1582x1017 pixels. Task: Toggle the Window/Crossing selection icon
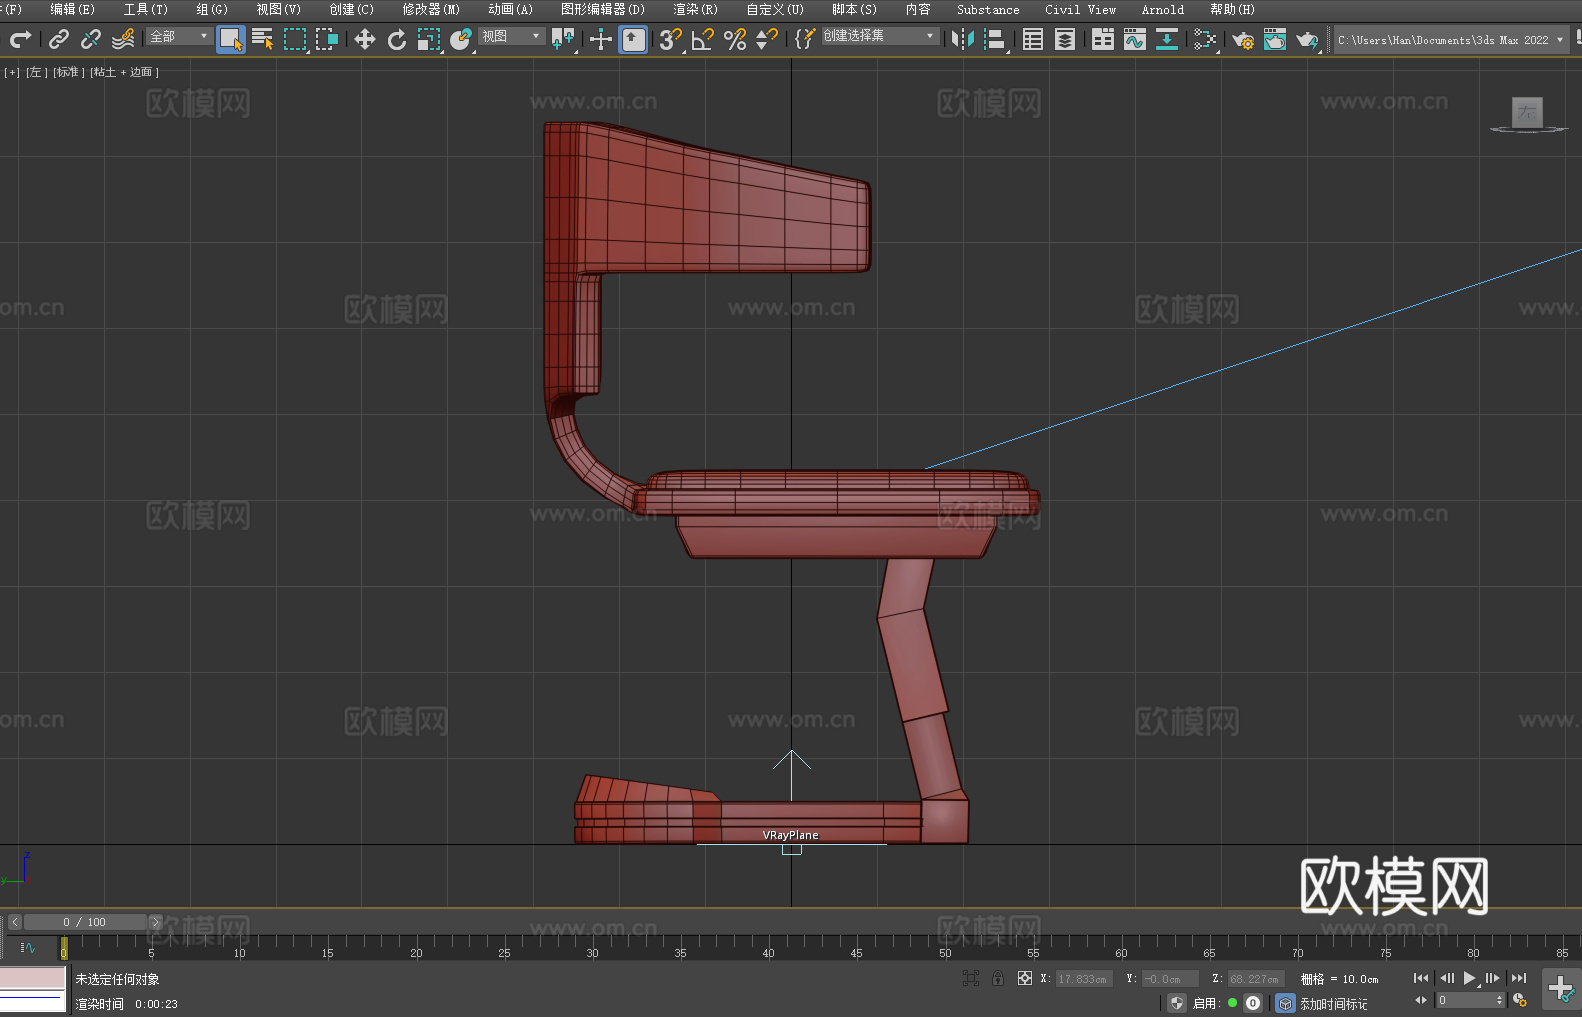327,39
